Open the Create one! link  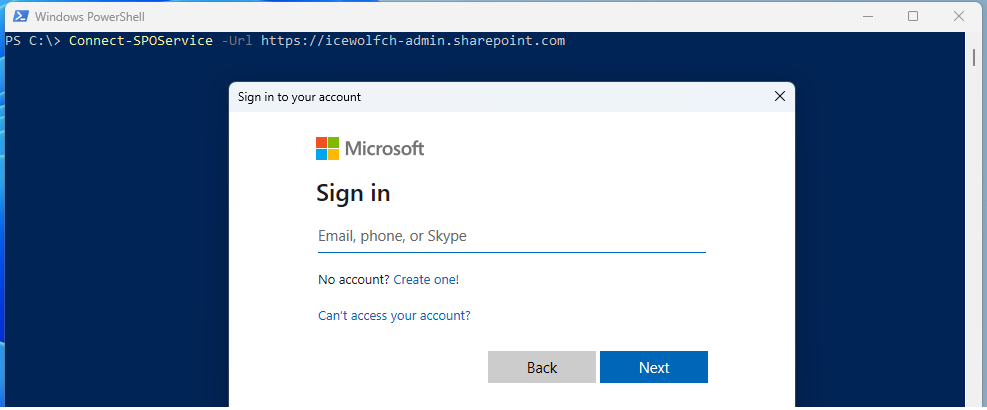tap(426, 280)
